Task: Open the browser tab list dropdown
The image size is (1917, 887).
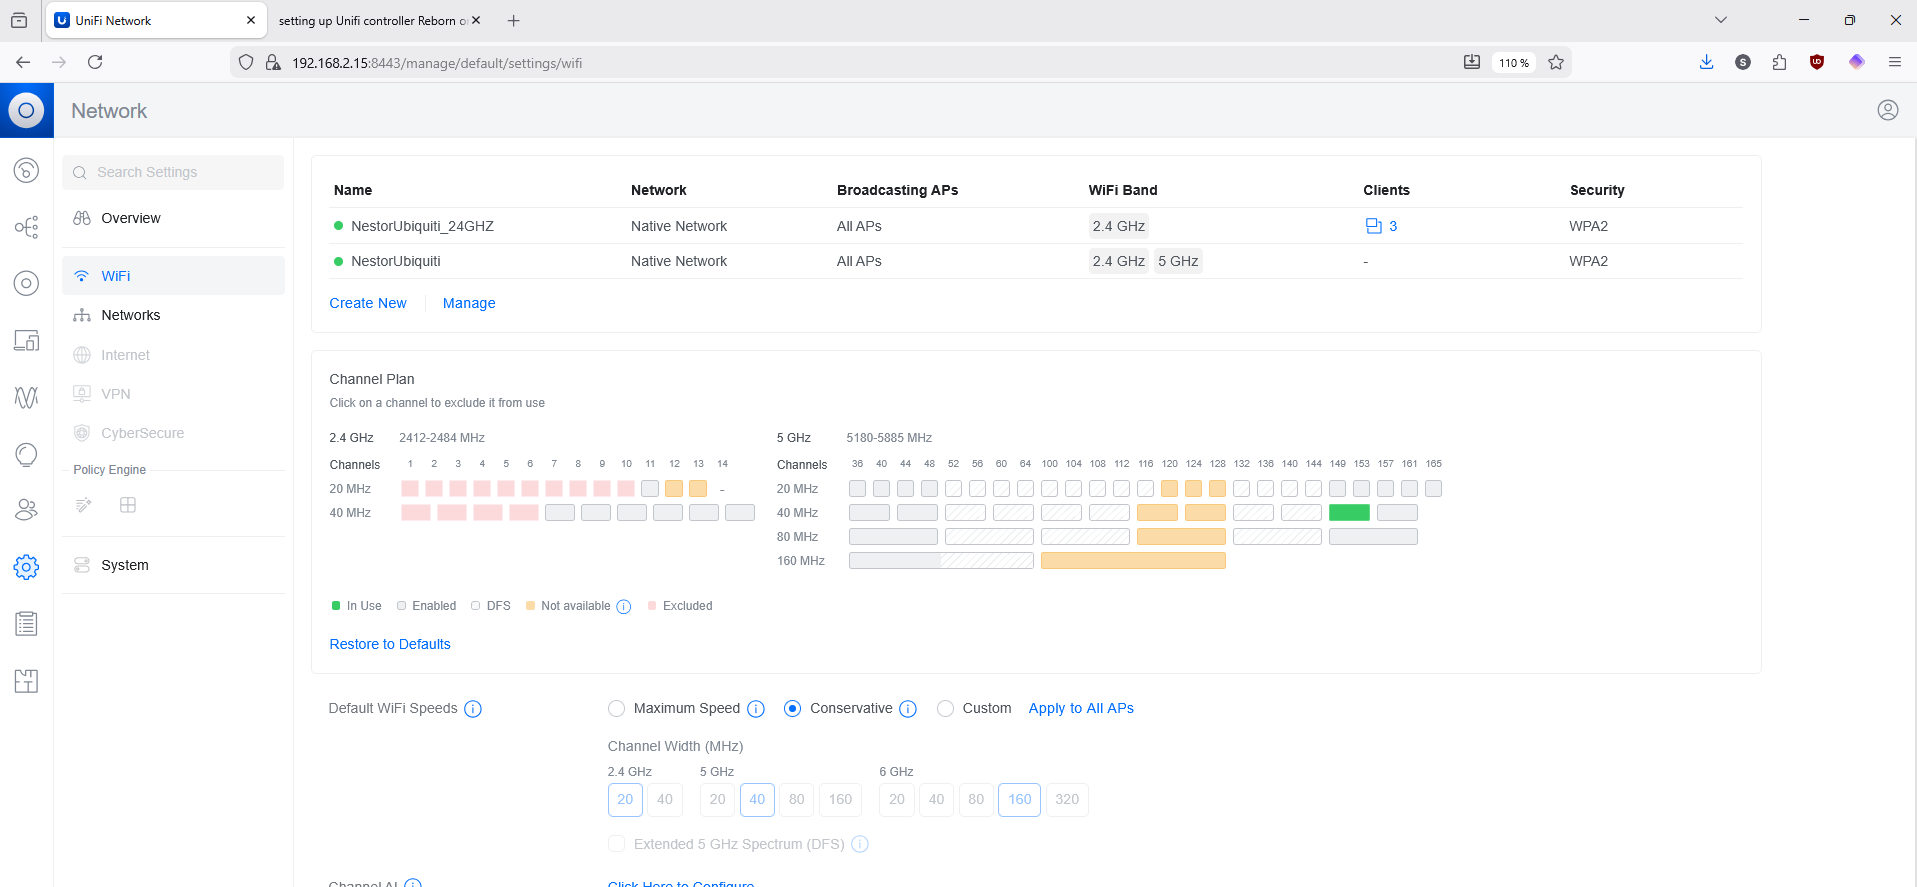Action: [x=1720, y=20]
